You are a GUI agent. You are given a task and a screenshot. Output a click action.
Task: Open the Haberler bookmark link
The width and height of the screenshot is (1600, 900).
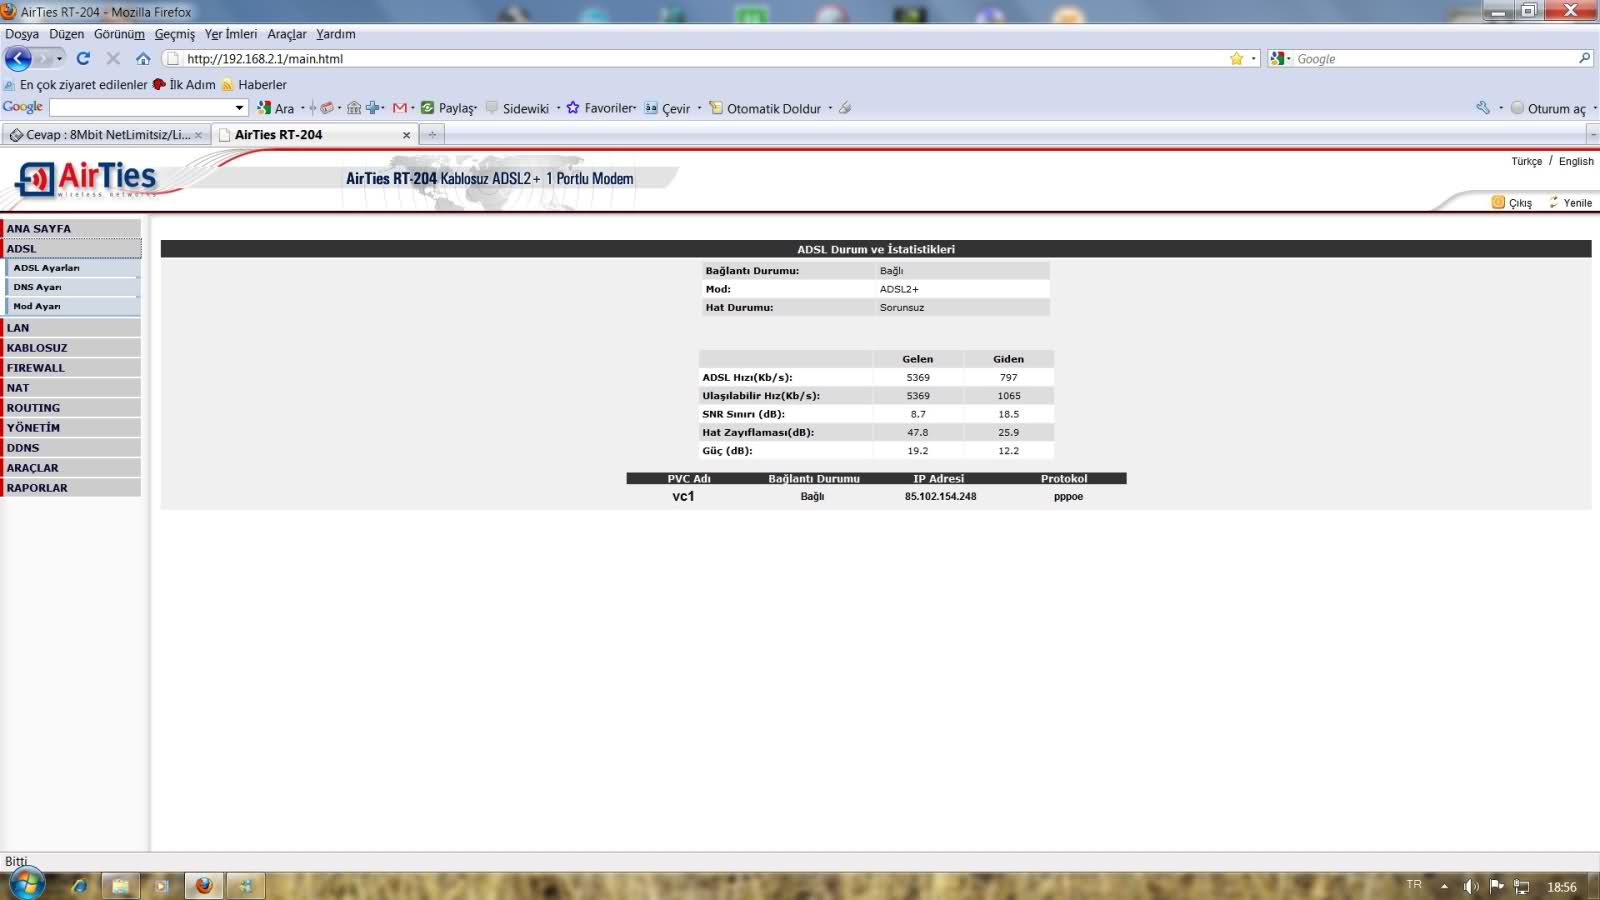pos(262,85)
